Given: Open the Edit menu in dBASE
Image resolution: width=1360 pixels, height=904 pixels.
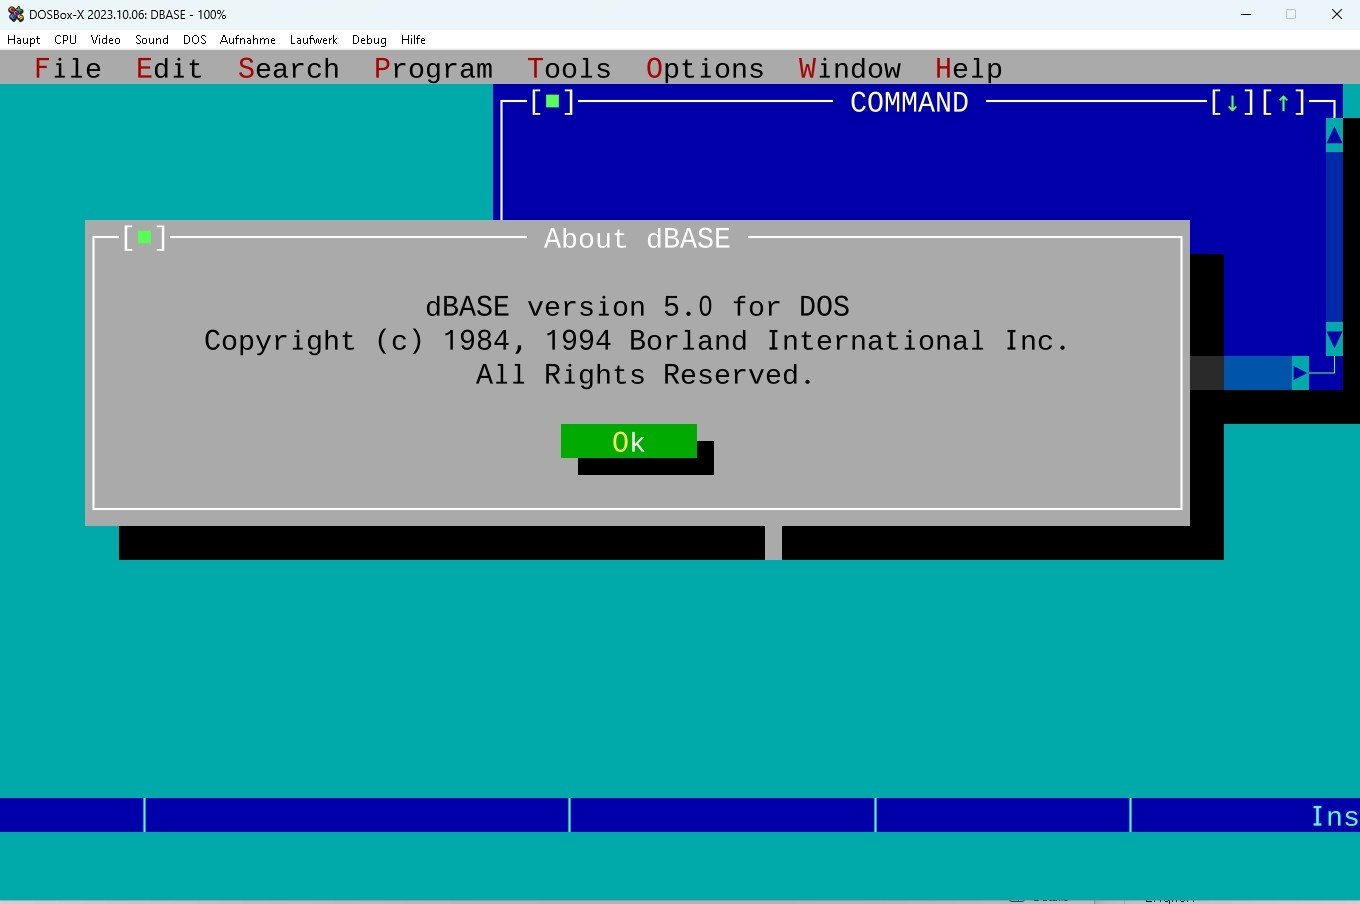Looking at the screenshot, I should pyautogui.click(x=169, y=68).
